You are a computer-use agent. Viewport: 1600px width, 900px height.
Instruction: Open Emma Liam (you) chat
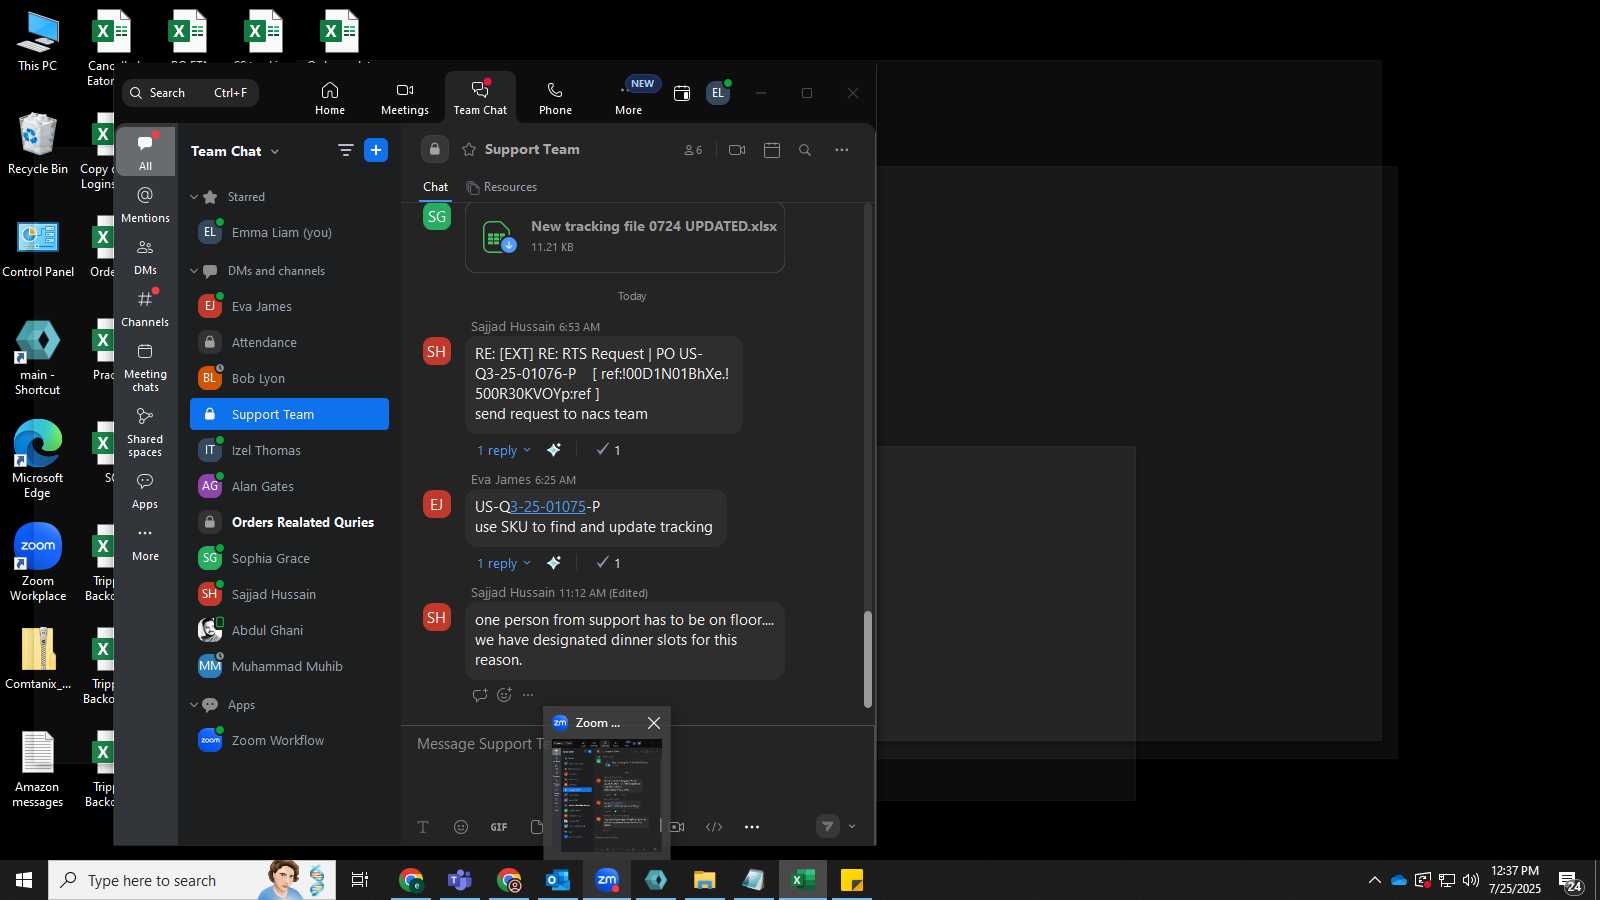pyautogui.click(x=289, y=232)
